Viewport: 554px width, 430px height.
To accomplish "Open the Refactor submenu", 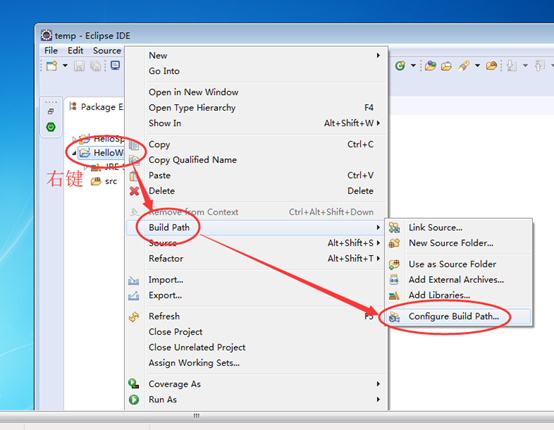I will 257,259.
